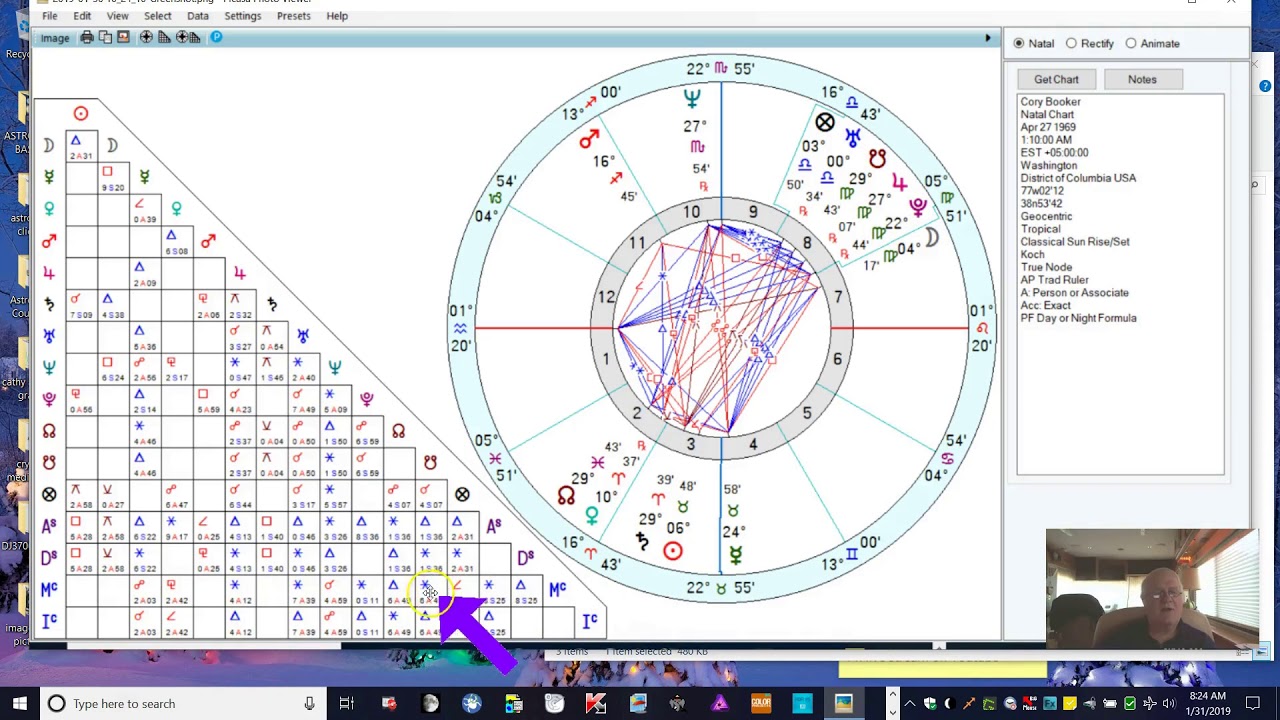This screenshot has width=1280, height=720.
Task: Open the Edit menu
Action: click(82, 16)
